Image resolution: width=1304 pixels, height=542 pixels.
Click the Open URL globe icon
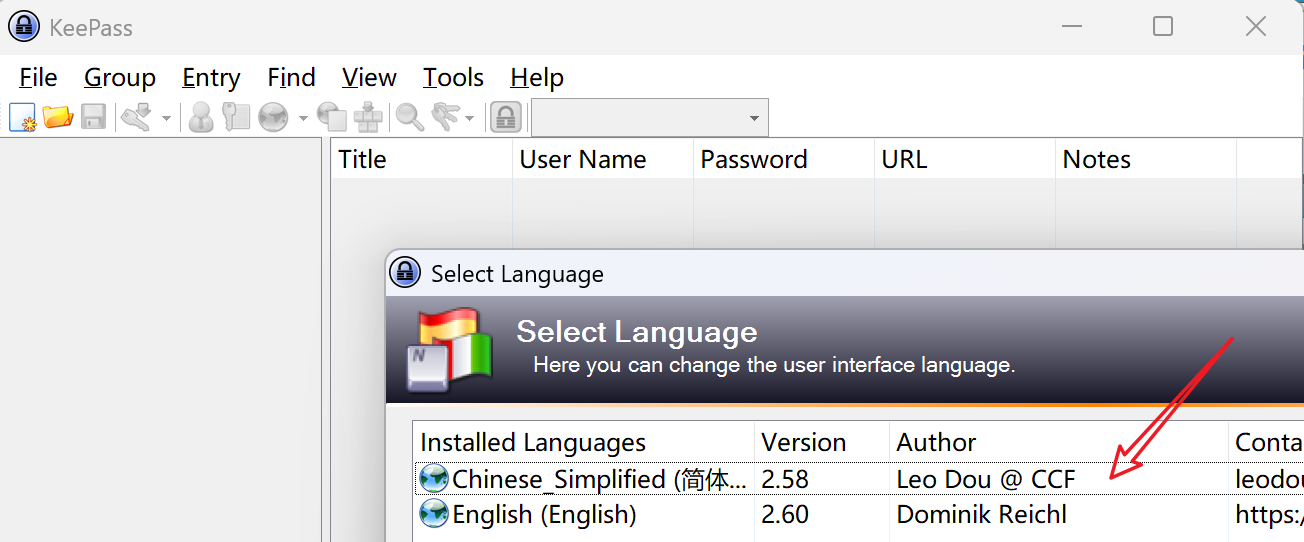pyautogui.click(x=273, y=117)
